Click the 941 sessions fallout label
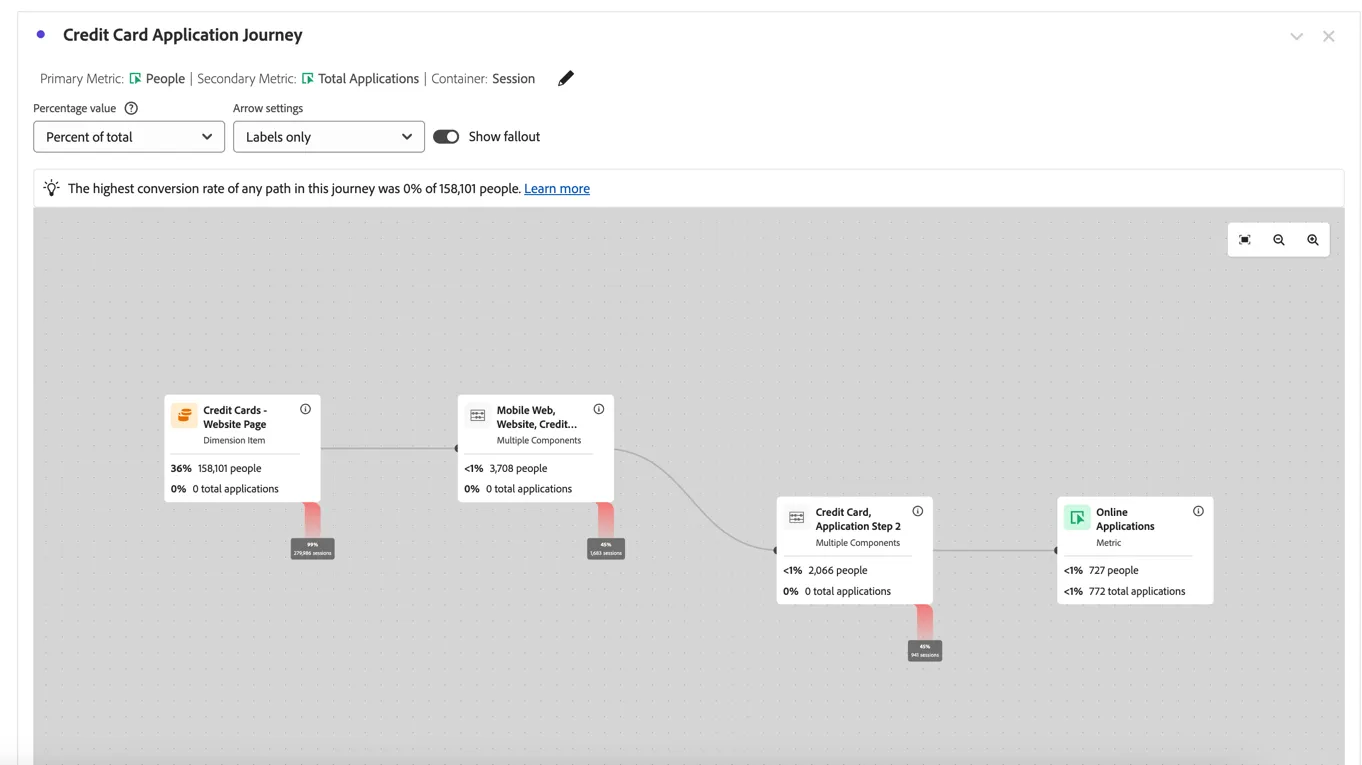The width and height of the screenshot is (1362, 765). click(x=925, y=651)
